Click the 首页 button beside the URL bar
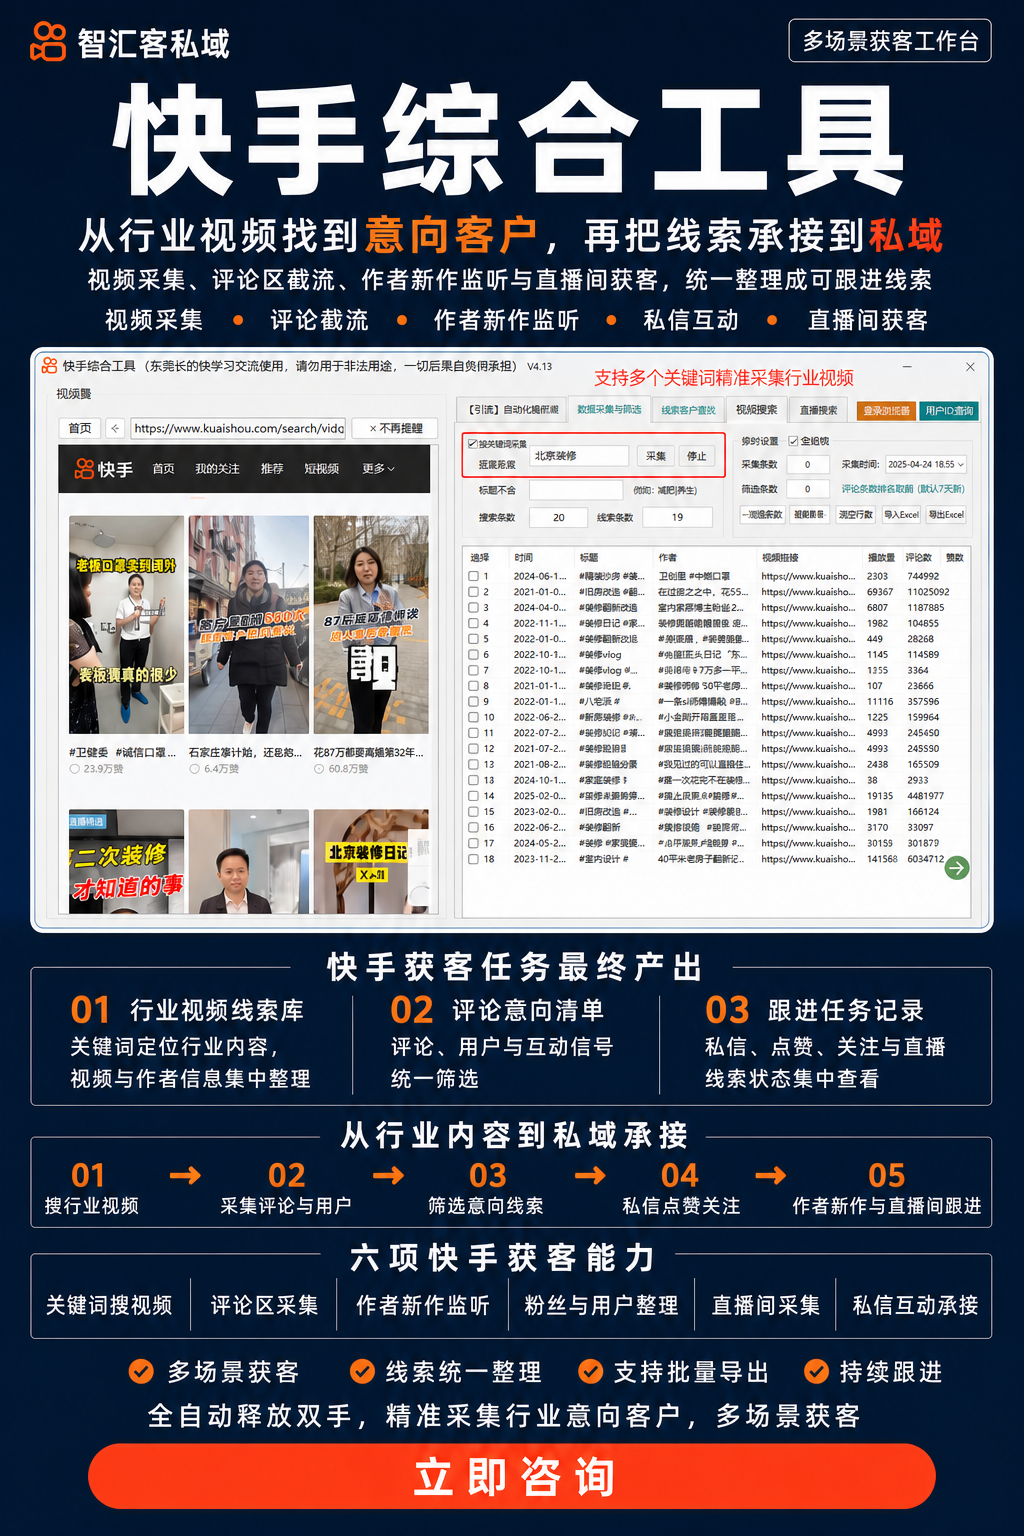1024x1536 pixels. 80,428
